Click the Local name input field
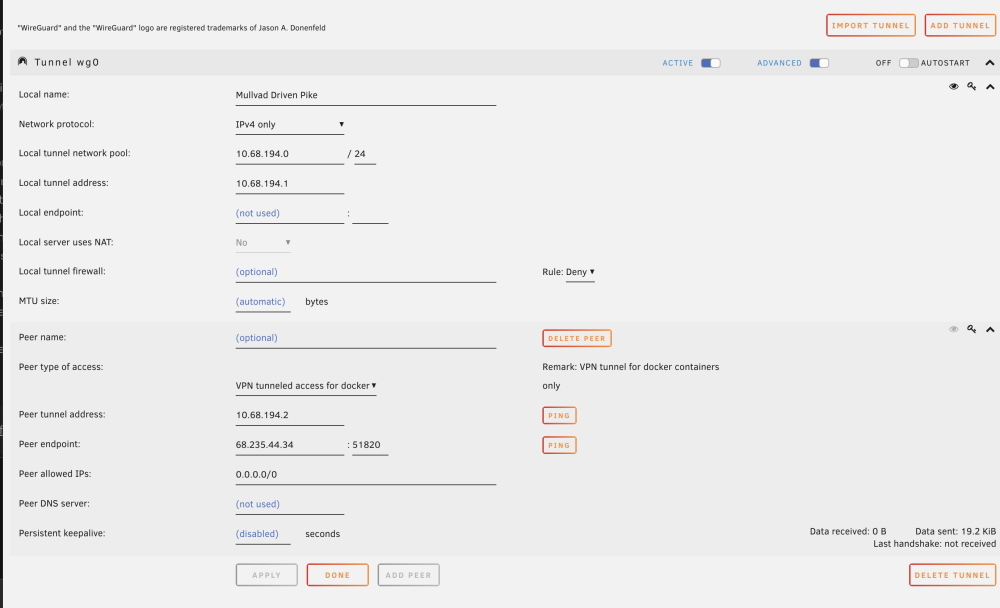This screenshot has height=608, width=1000. pos(365,95)
